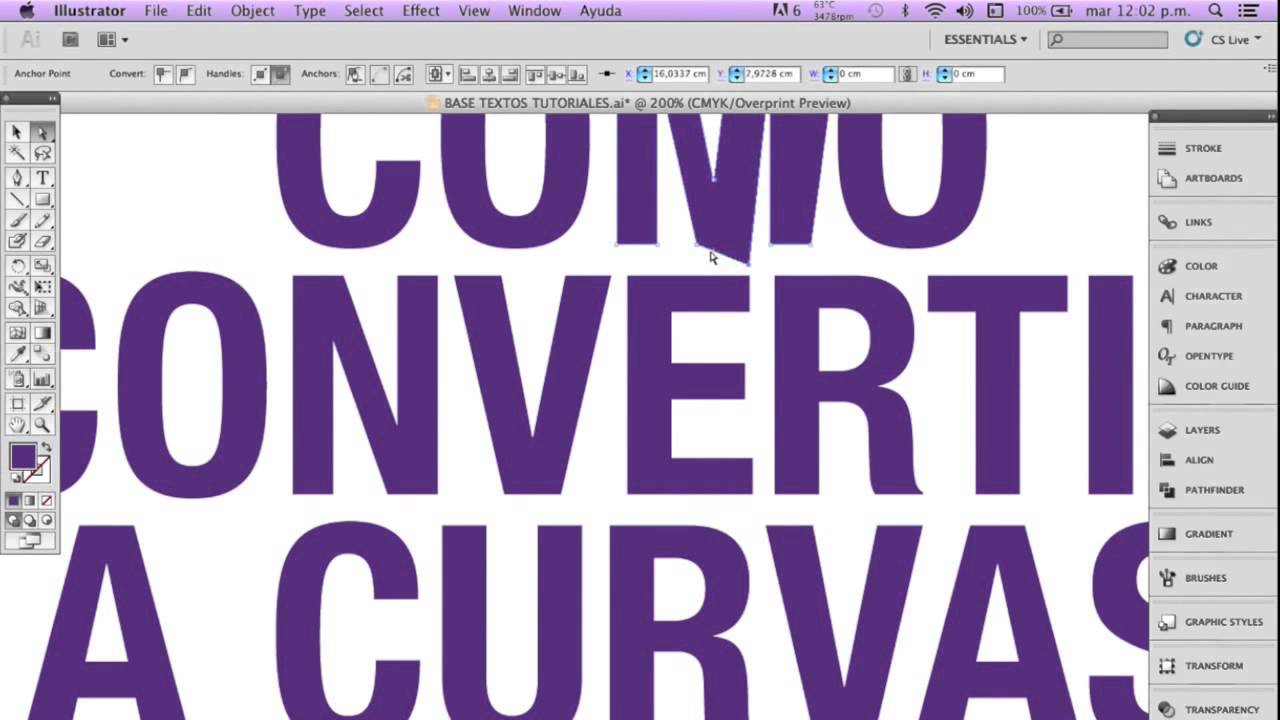Select the Pencil tool

click(x=42, y=220)
